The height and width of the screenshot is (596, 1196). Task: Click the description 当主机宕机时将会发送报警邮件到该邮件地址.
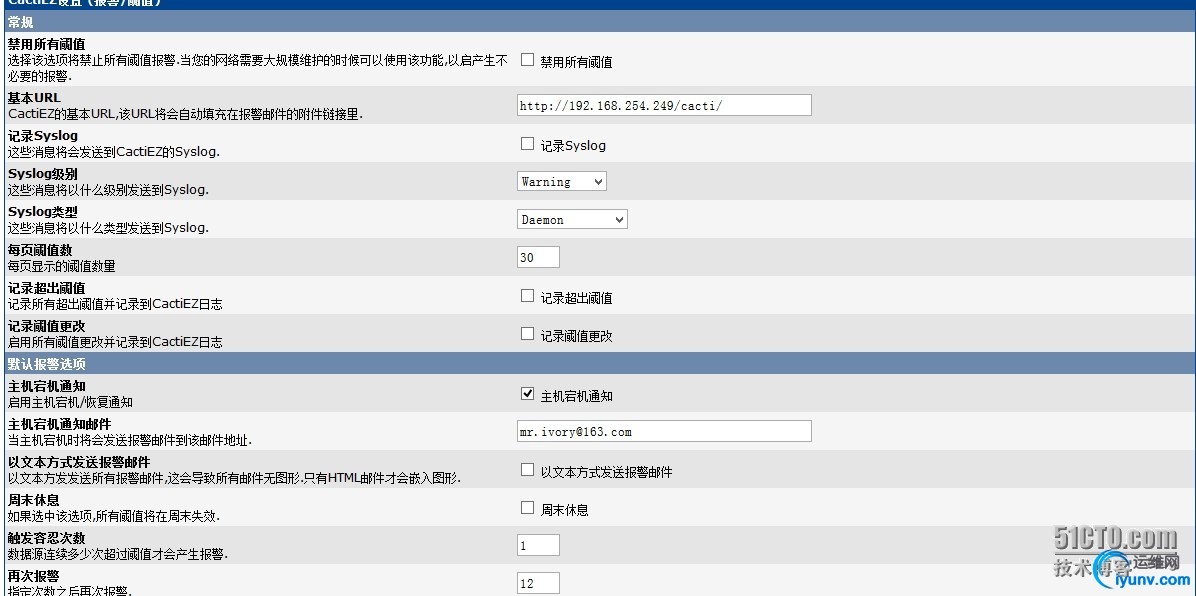(130, 440)
